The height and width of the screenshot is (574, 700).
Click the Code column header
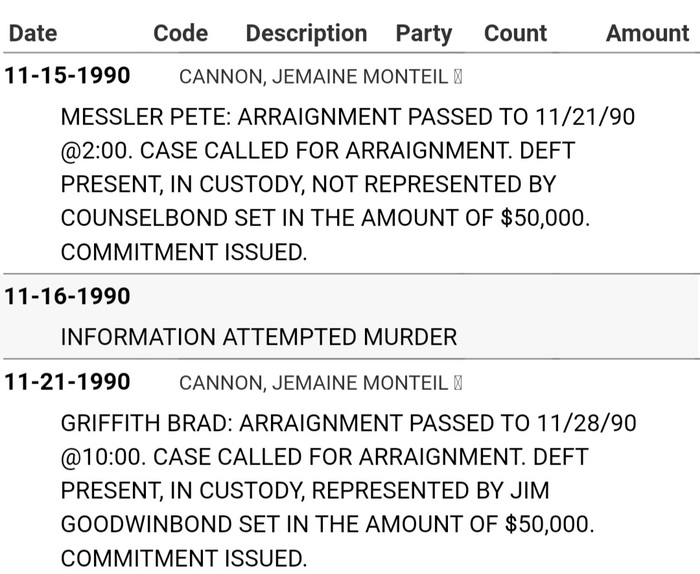point(180,33)
